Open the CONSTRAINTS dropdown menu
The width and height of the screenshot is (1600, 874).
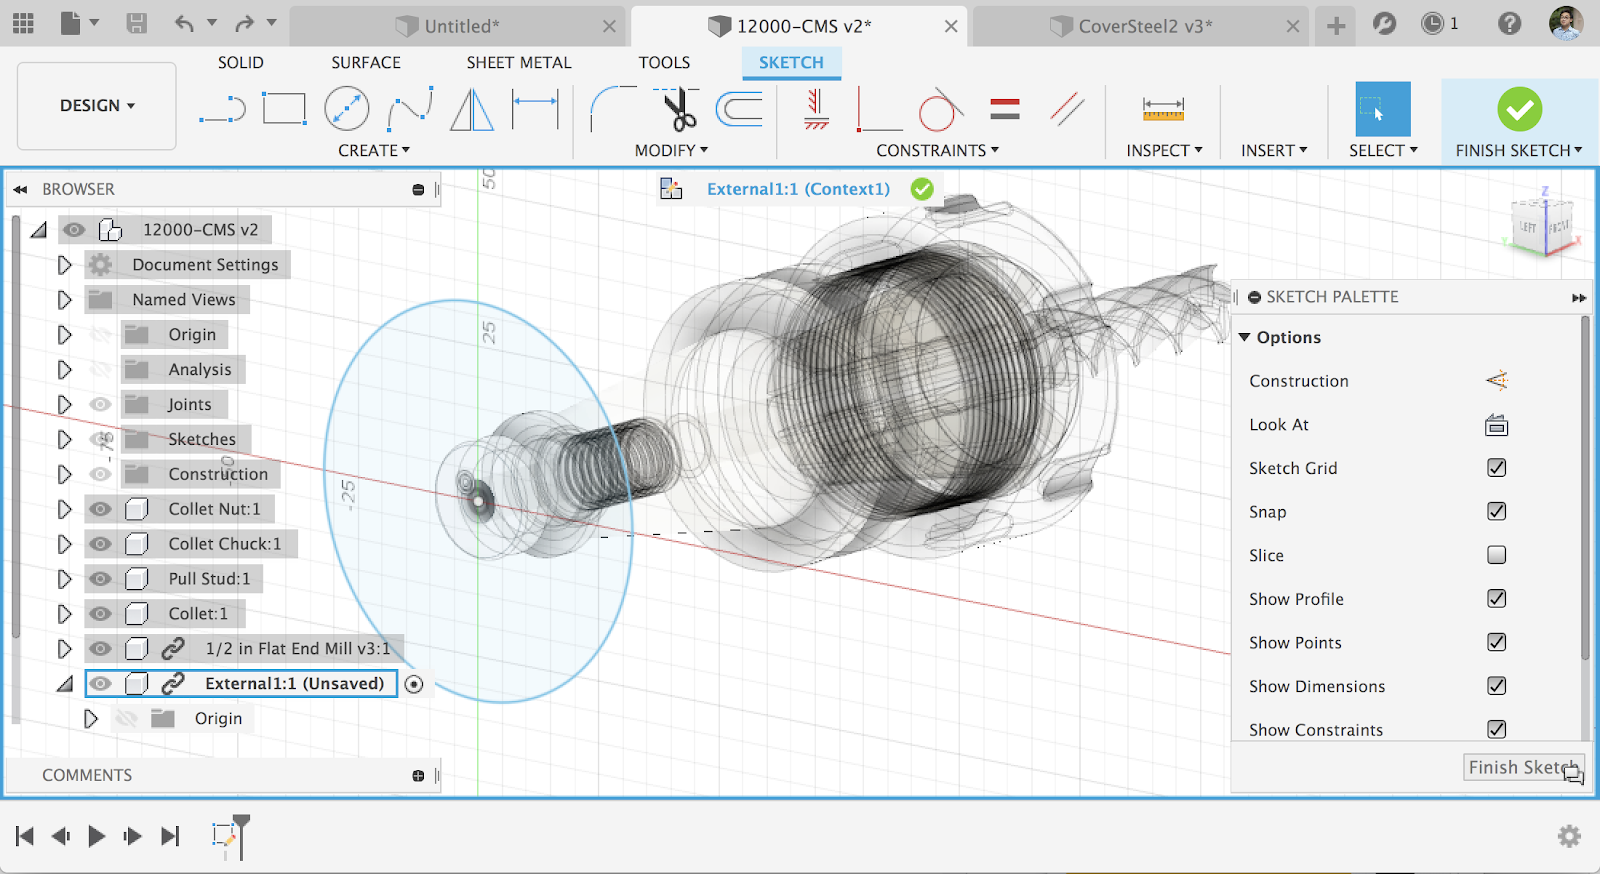[x=937, y=150]
